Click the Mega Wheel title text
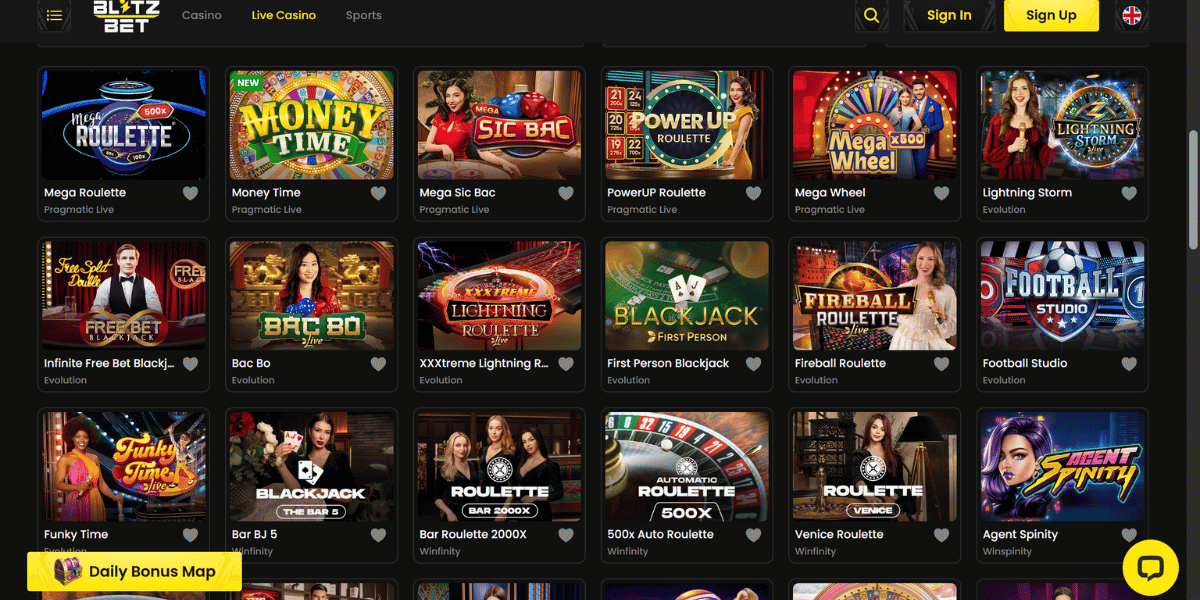Viewport: 1200px width, 600px height. pyautogui.click(x=830, y=193)
